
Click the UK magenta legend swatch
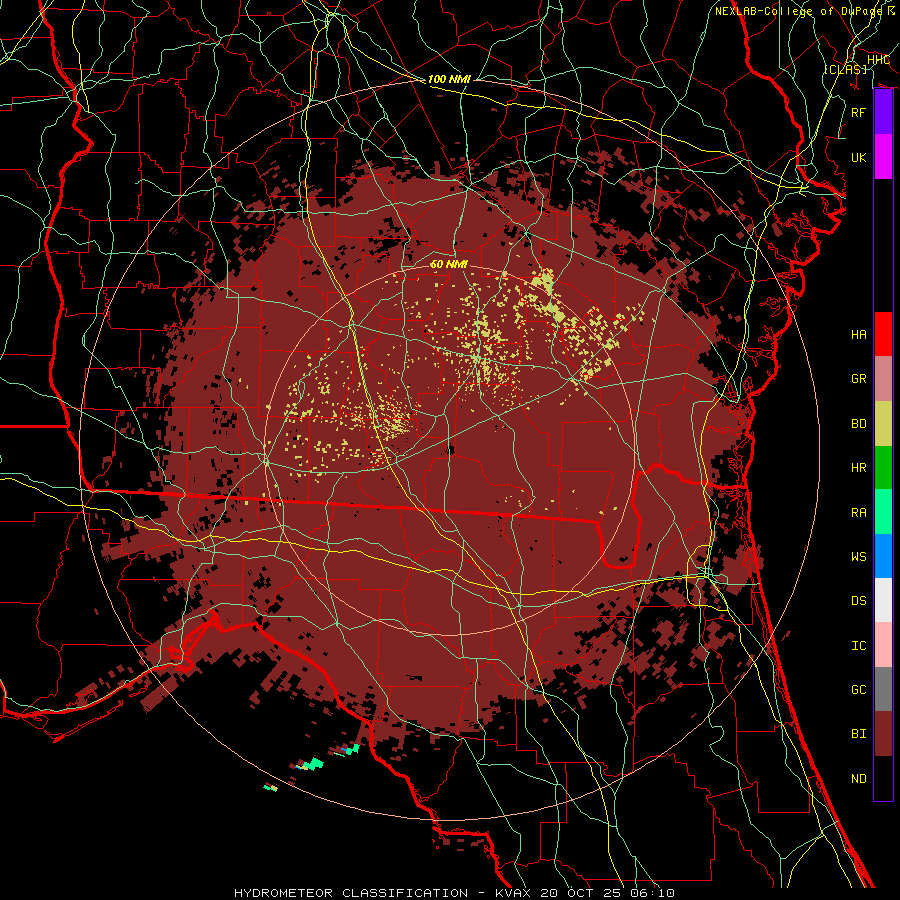(x=883, y=157)
